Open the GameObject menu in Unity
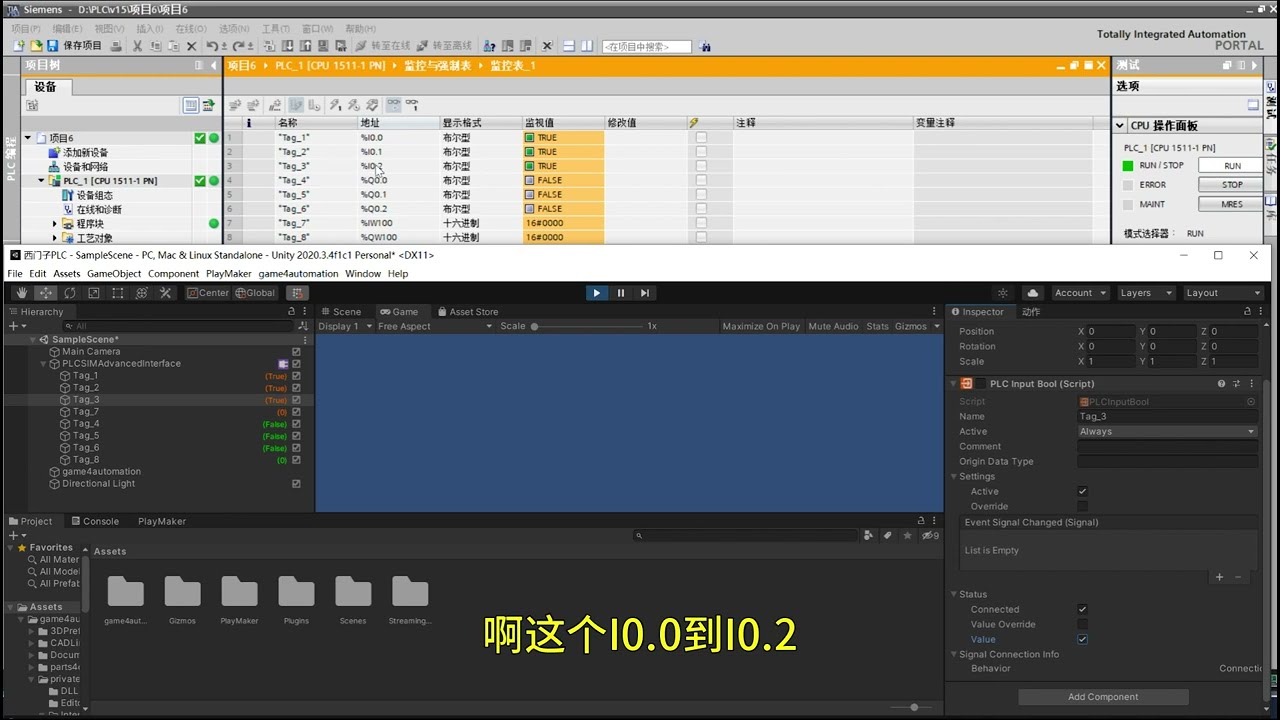Screen dimensions: 1280x720 [114, 274]
